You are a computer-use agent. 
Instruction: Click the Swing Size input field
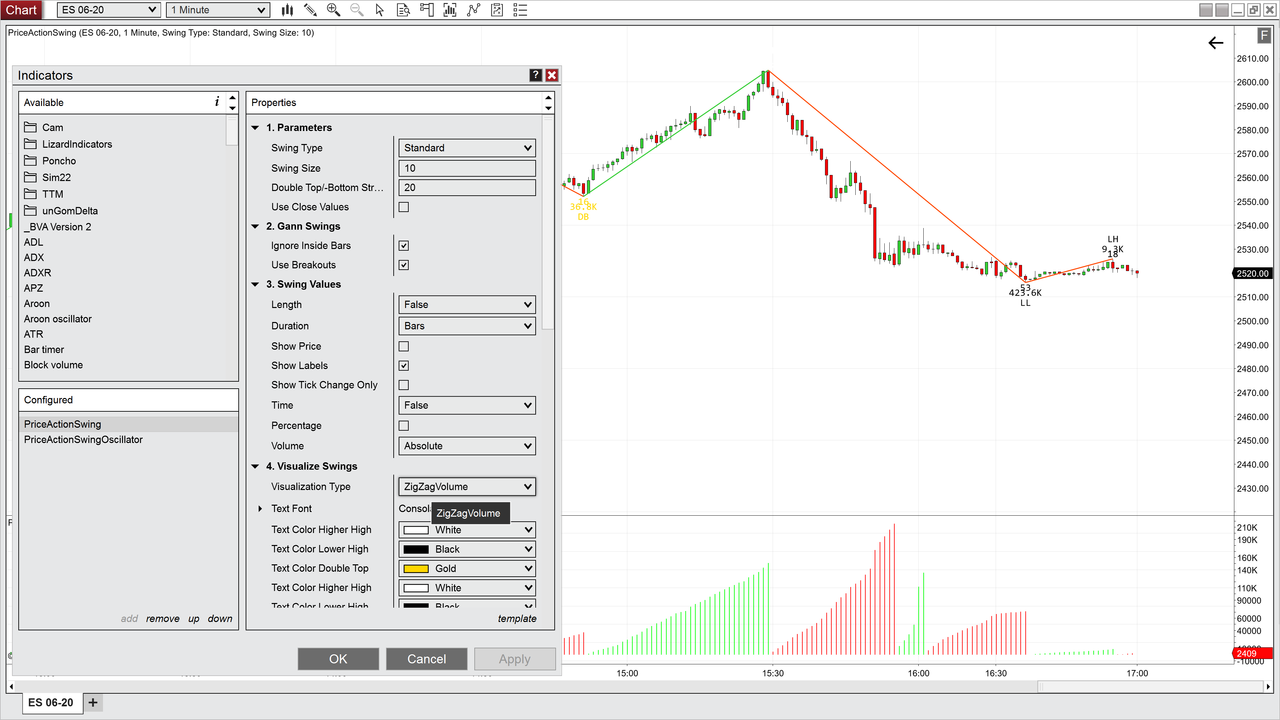click(467, 168)
